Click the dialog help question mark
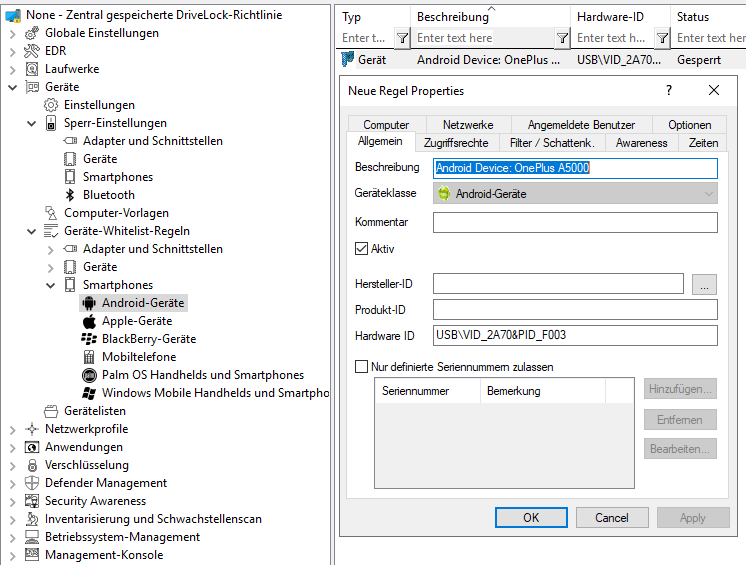The width and height of the screenshot is (746, 565). (669, 90)
